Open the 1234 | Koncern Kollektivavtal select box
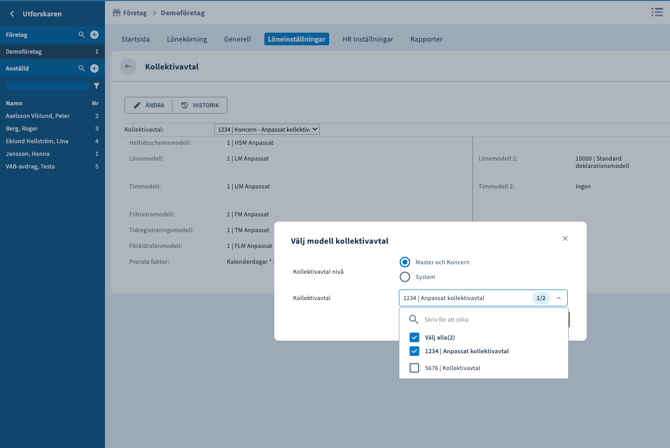Image resolution: width=670 pixels, height=448 pixels. pos(266,129)
